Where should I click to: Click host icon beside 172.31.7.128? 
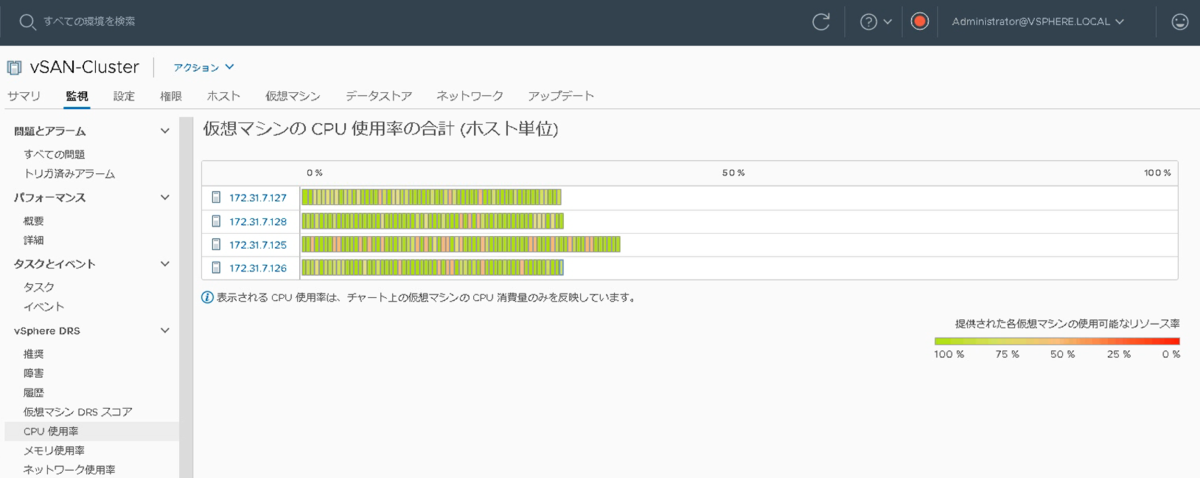(x=216, y=221)
